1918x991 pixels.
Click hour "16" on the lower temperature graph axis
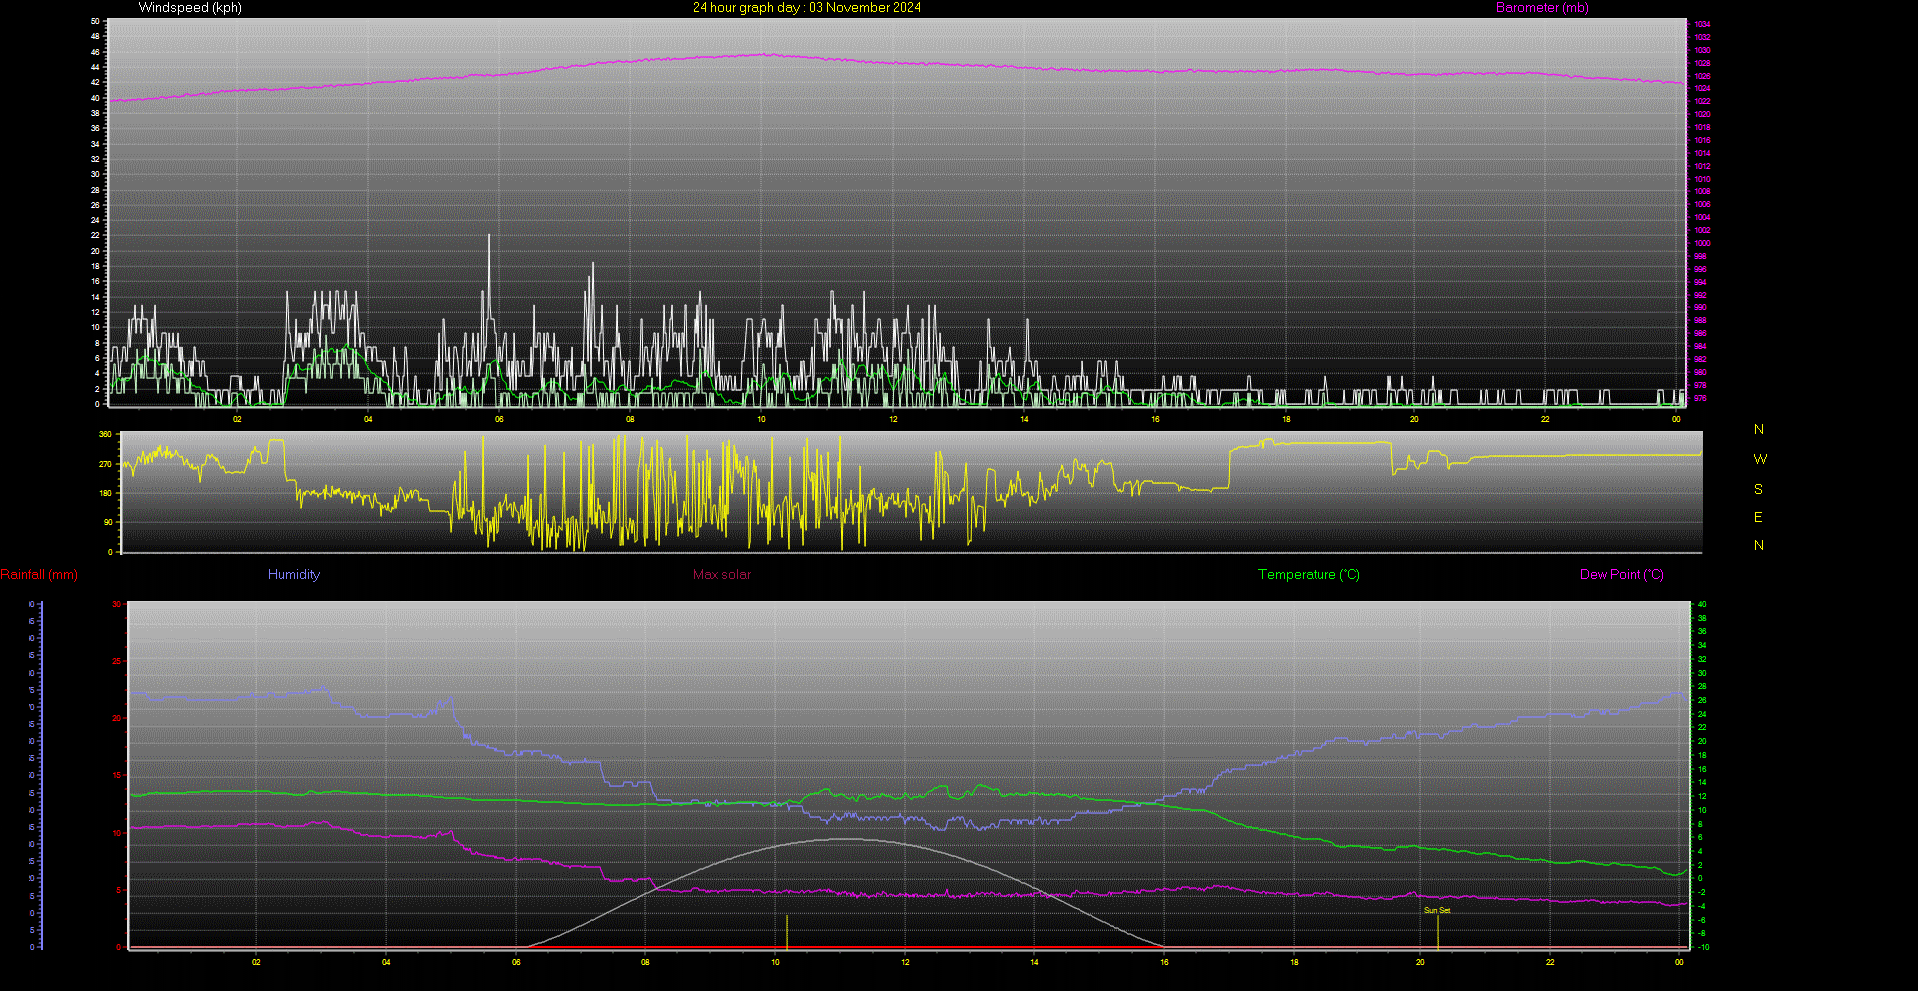pyautogui.click(x=1164, y=962)
